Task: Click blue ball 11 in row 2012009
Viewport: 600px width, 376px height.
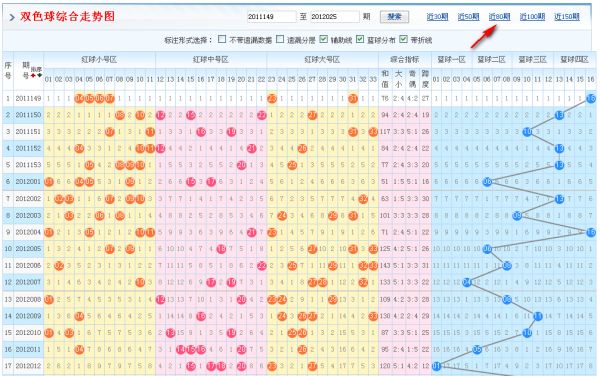Action: [538, 316]
